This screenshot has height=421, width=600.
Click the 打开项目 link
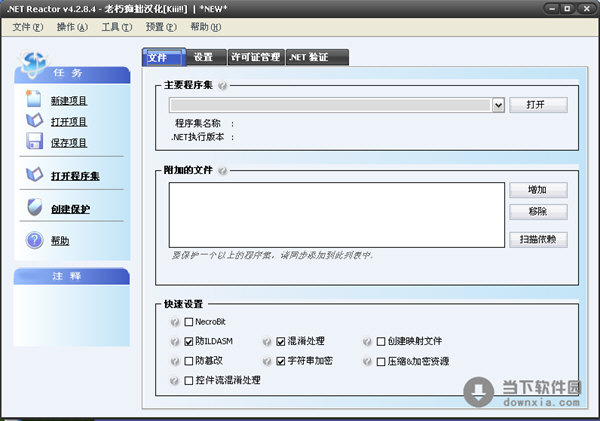69,122
